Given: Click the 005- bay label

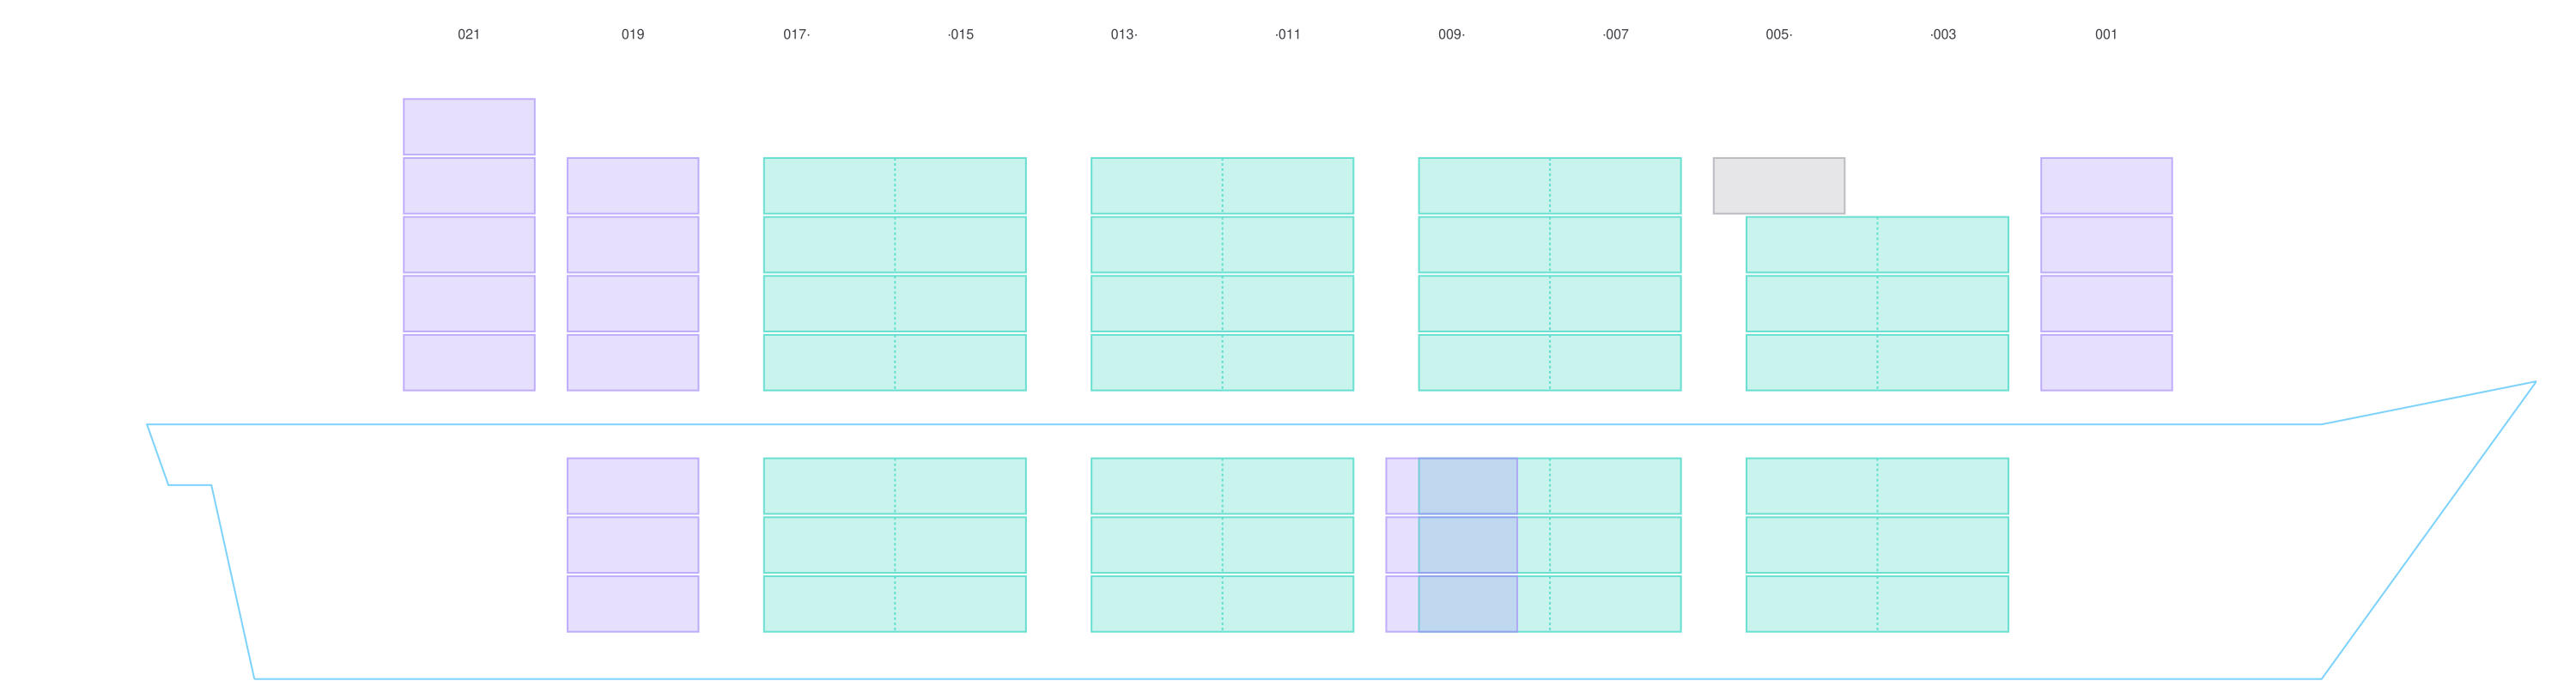Looking at the screenshot, I should pyautogui.click(x=1778, y=35).
